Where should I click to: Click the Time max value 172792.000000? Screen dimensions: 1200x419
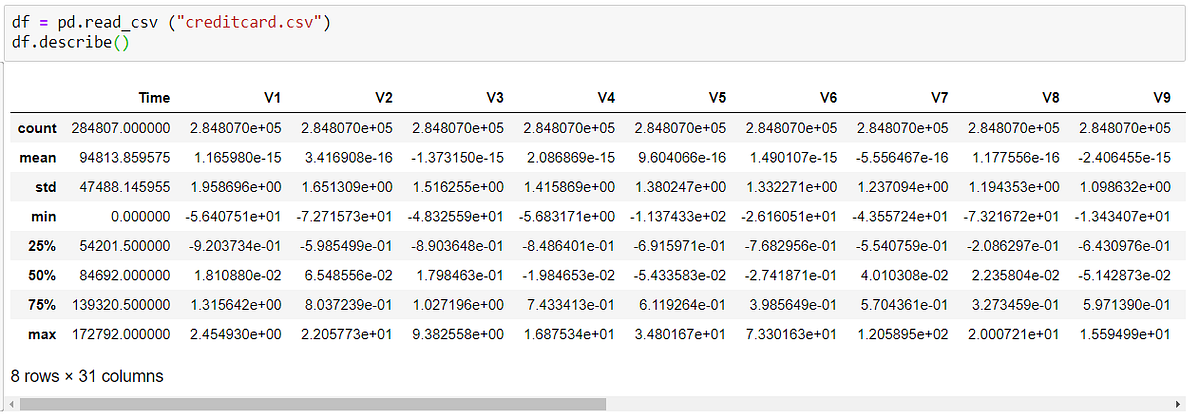click(121, 336)
